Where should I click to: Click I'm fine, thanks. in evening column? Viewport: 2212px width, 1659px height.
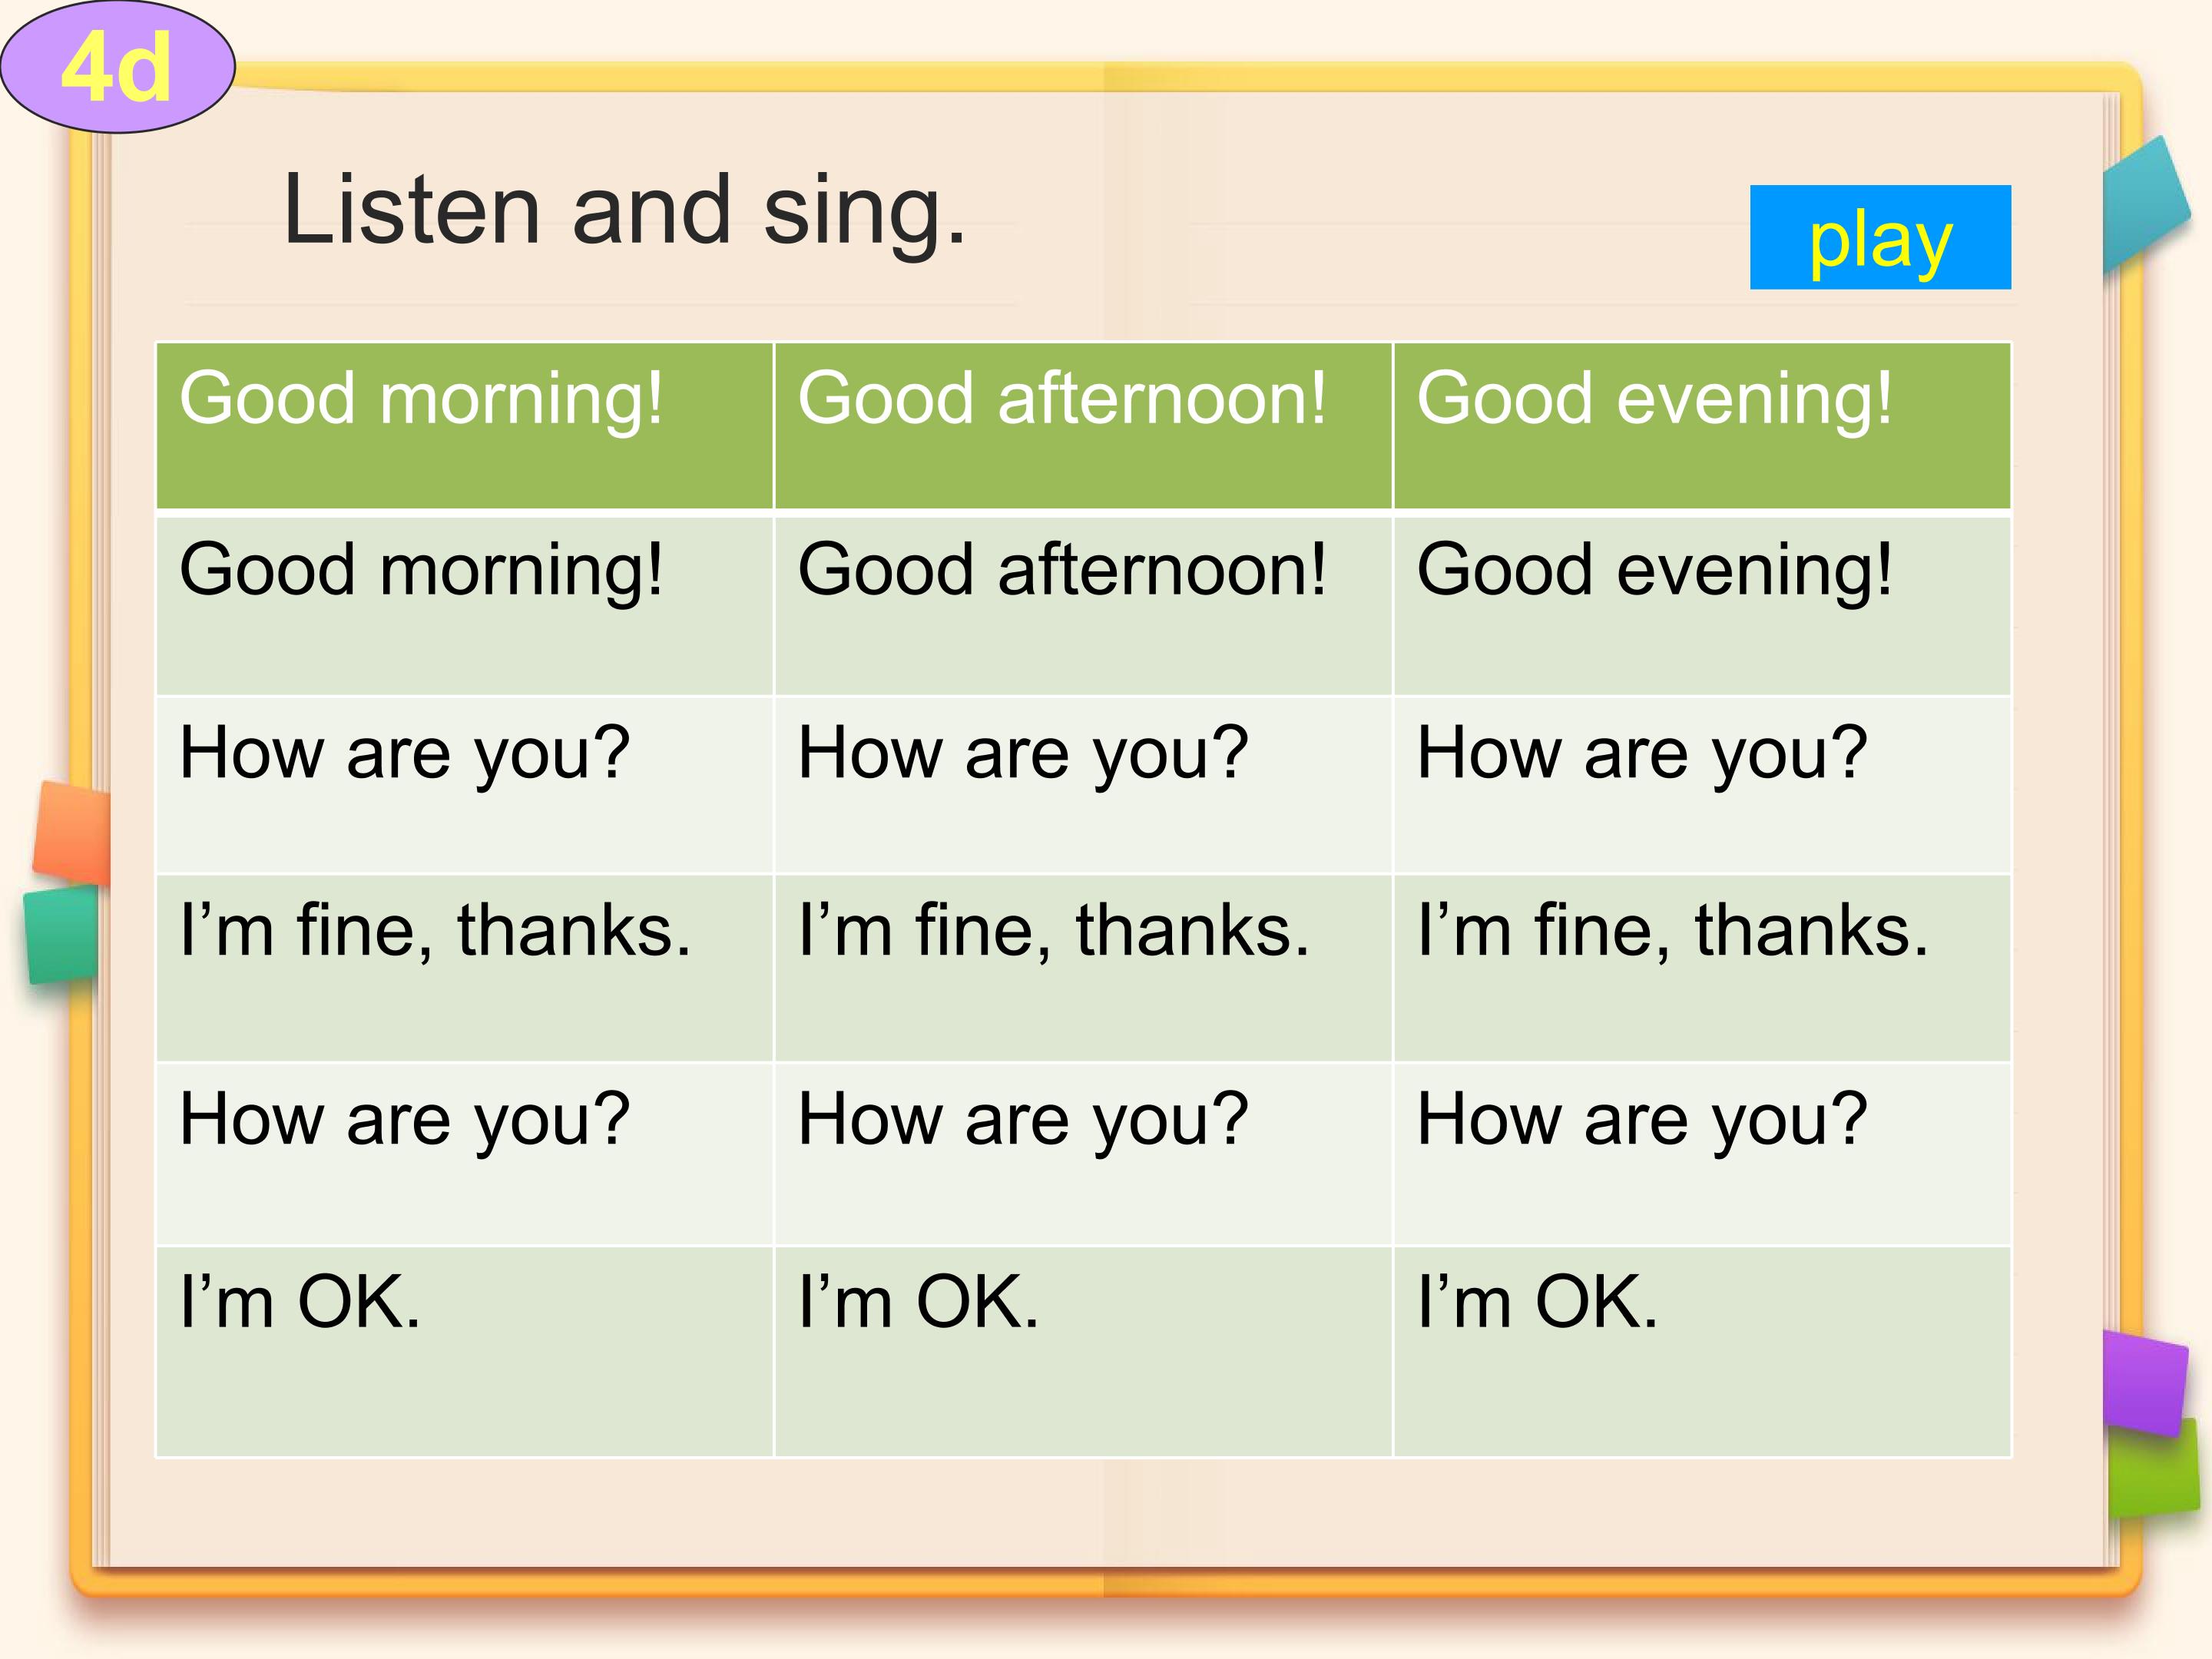[1673, 931]
